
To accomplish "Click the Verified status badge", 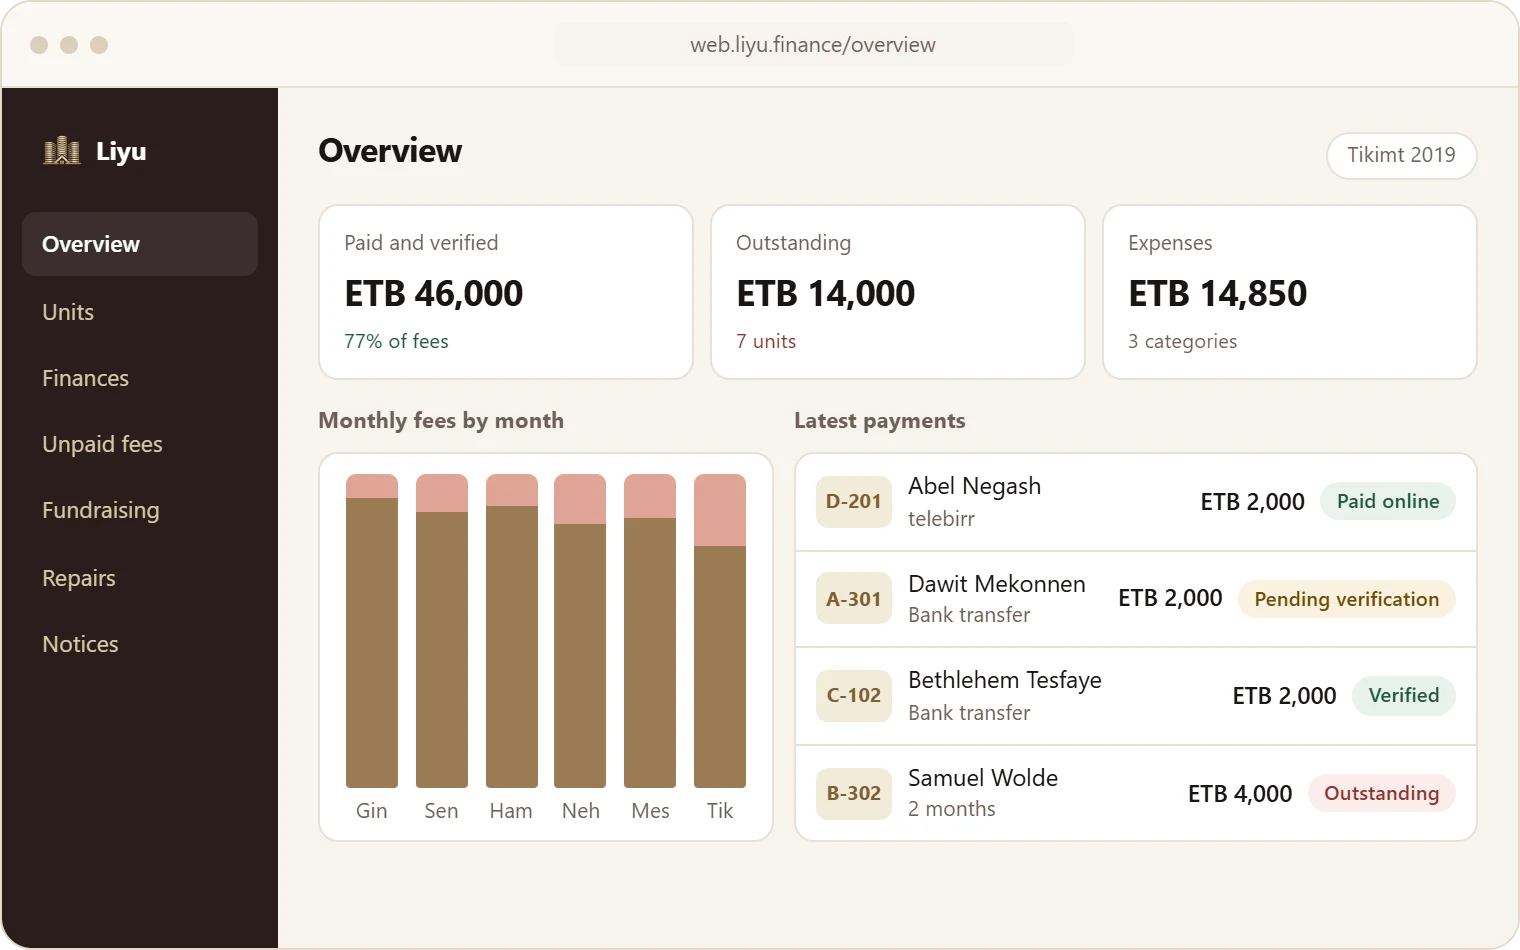I will (x=1404, y=696).
